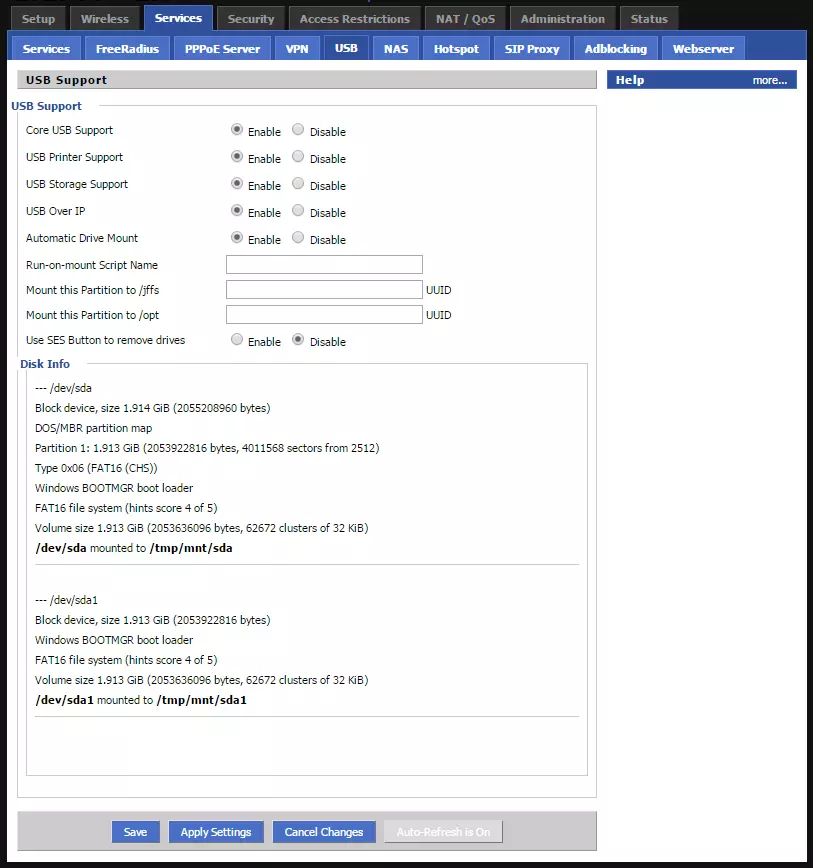This screenshot has height=868, width=813.
Task: Open the NAT / QoS tab
Action: pyautogui.click(x=465, y=17)
